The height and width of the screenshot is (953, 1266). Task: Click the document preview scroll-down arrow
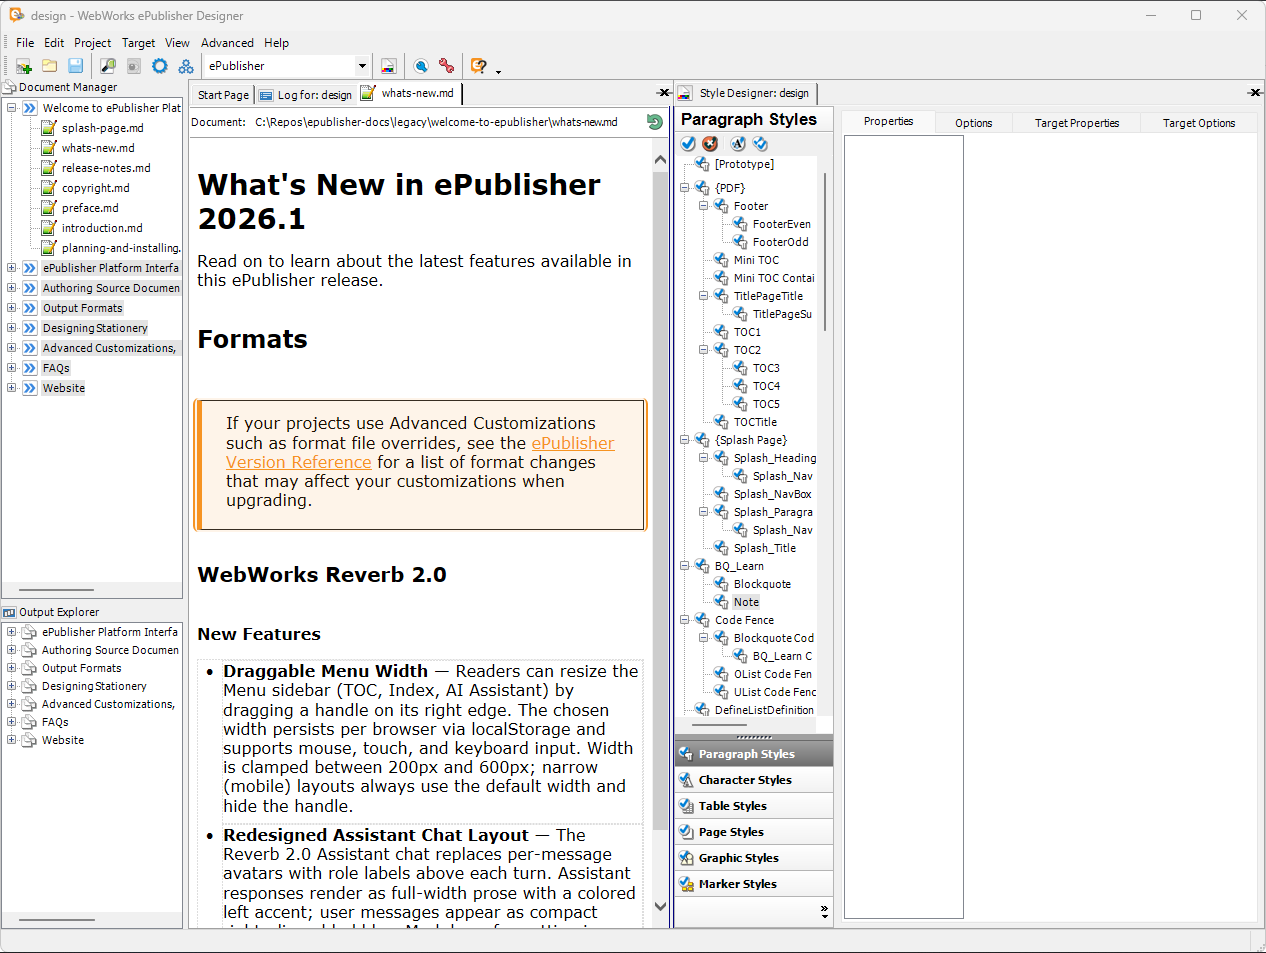point(660,907)
